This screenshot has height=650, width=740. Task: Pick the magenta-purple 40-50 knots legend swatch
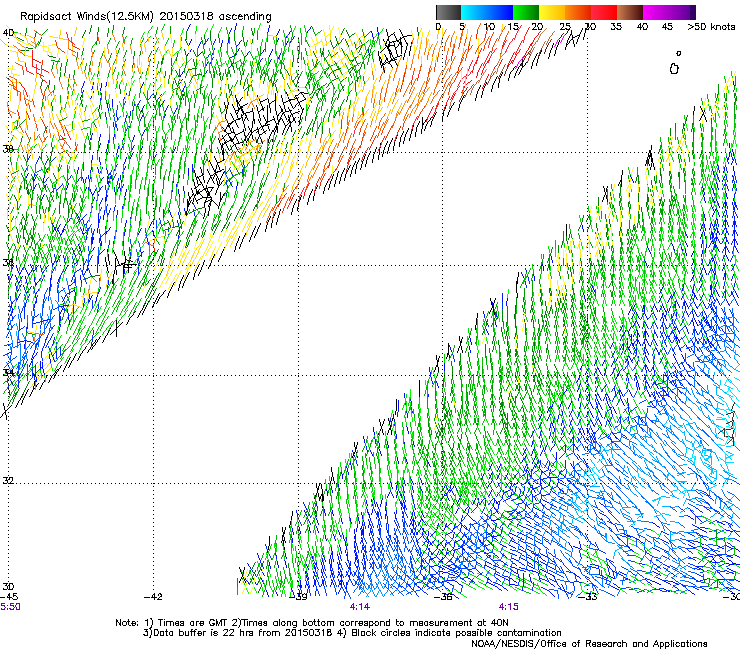point(669,12)
